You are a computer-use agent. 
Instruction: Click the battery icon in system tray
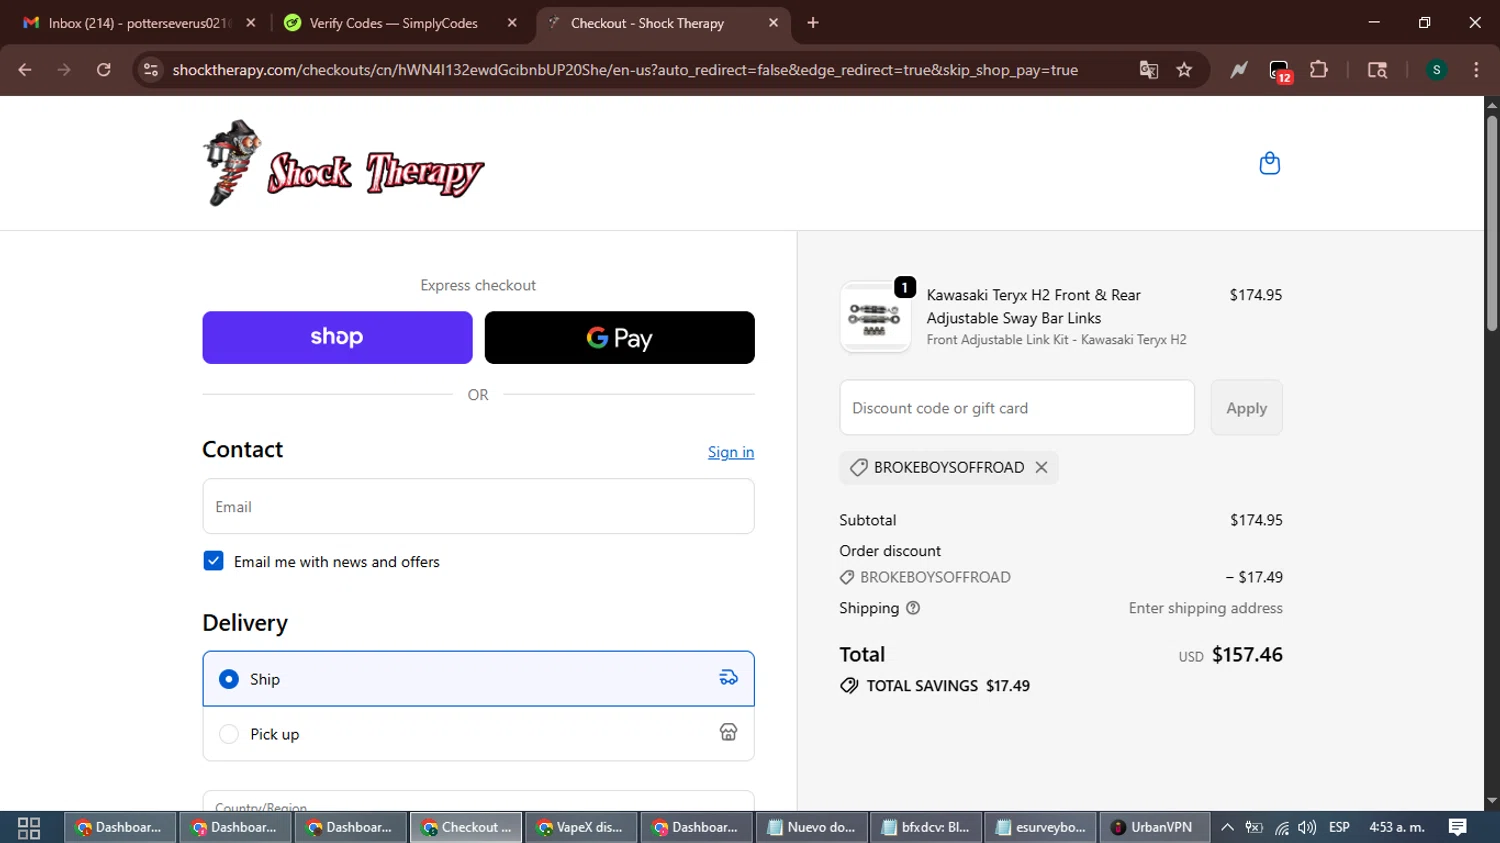[x=1254, y=828]
